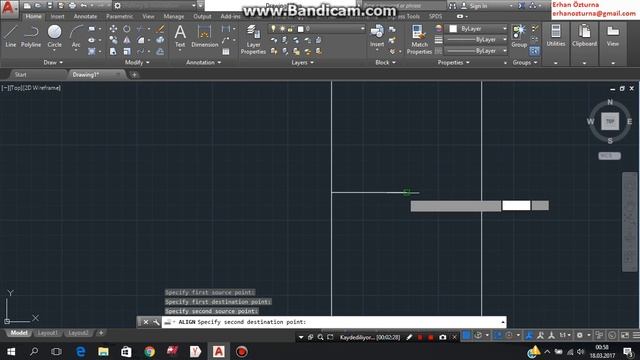Open Layer Properties manager
The width and height of the screenshot is (640, 360).
[253, 40]
